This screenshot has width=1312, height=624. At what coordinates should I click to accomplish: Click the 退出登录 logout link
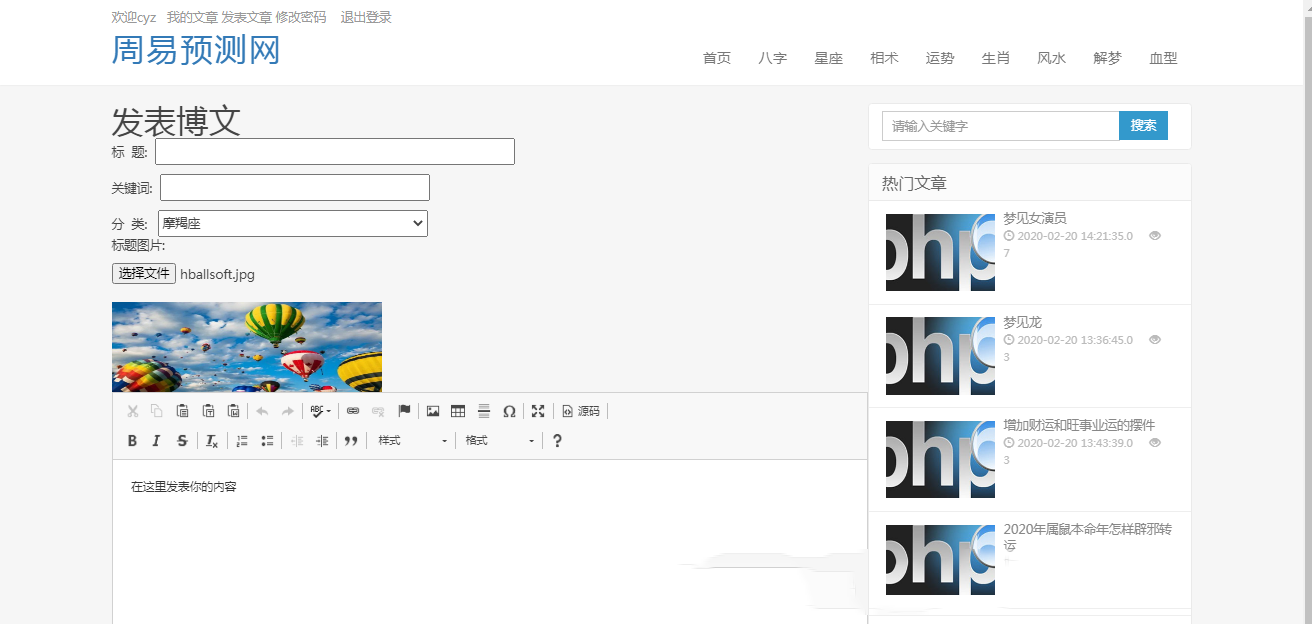[x=366, y=17]
